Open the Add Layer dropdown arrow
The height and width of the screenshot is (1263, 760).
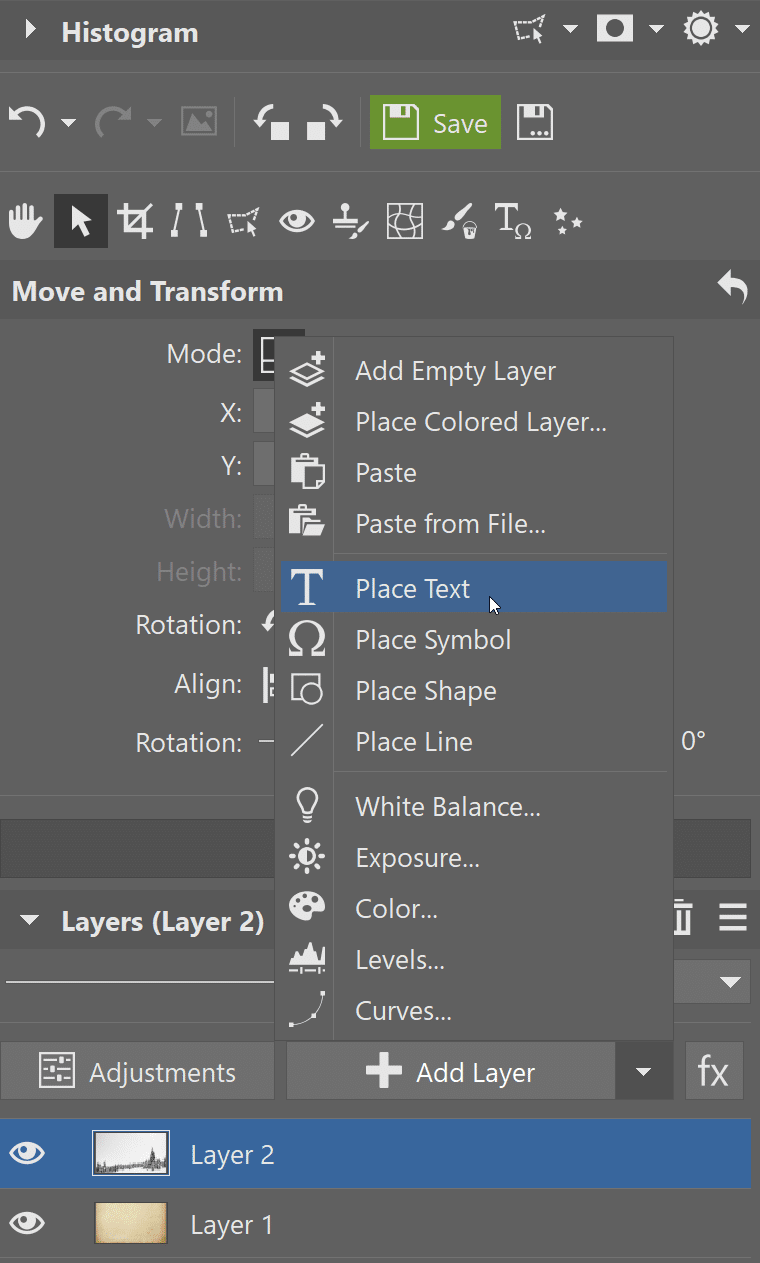(643, 1072)
